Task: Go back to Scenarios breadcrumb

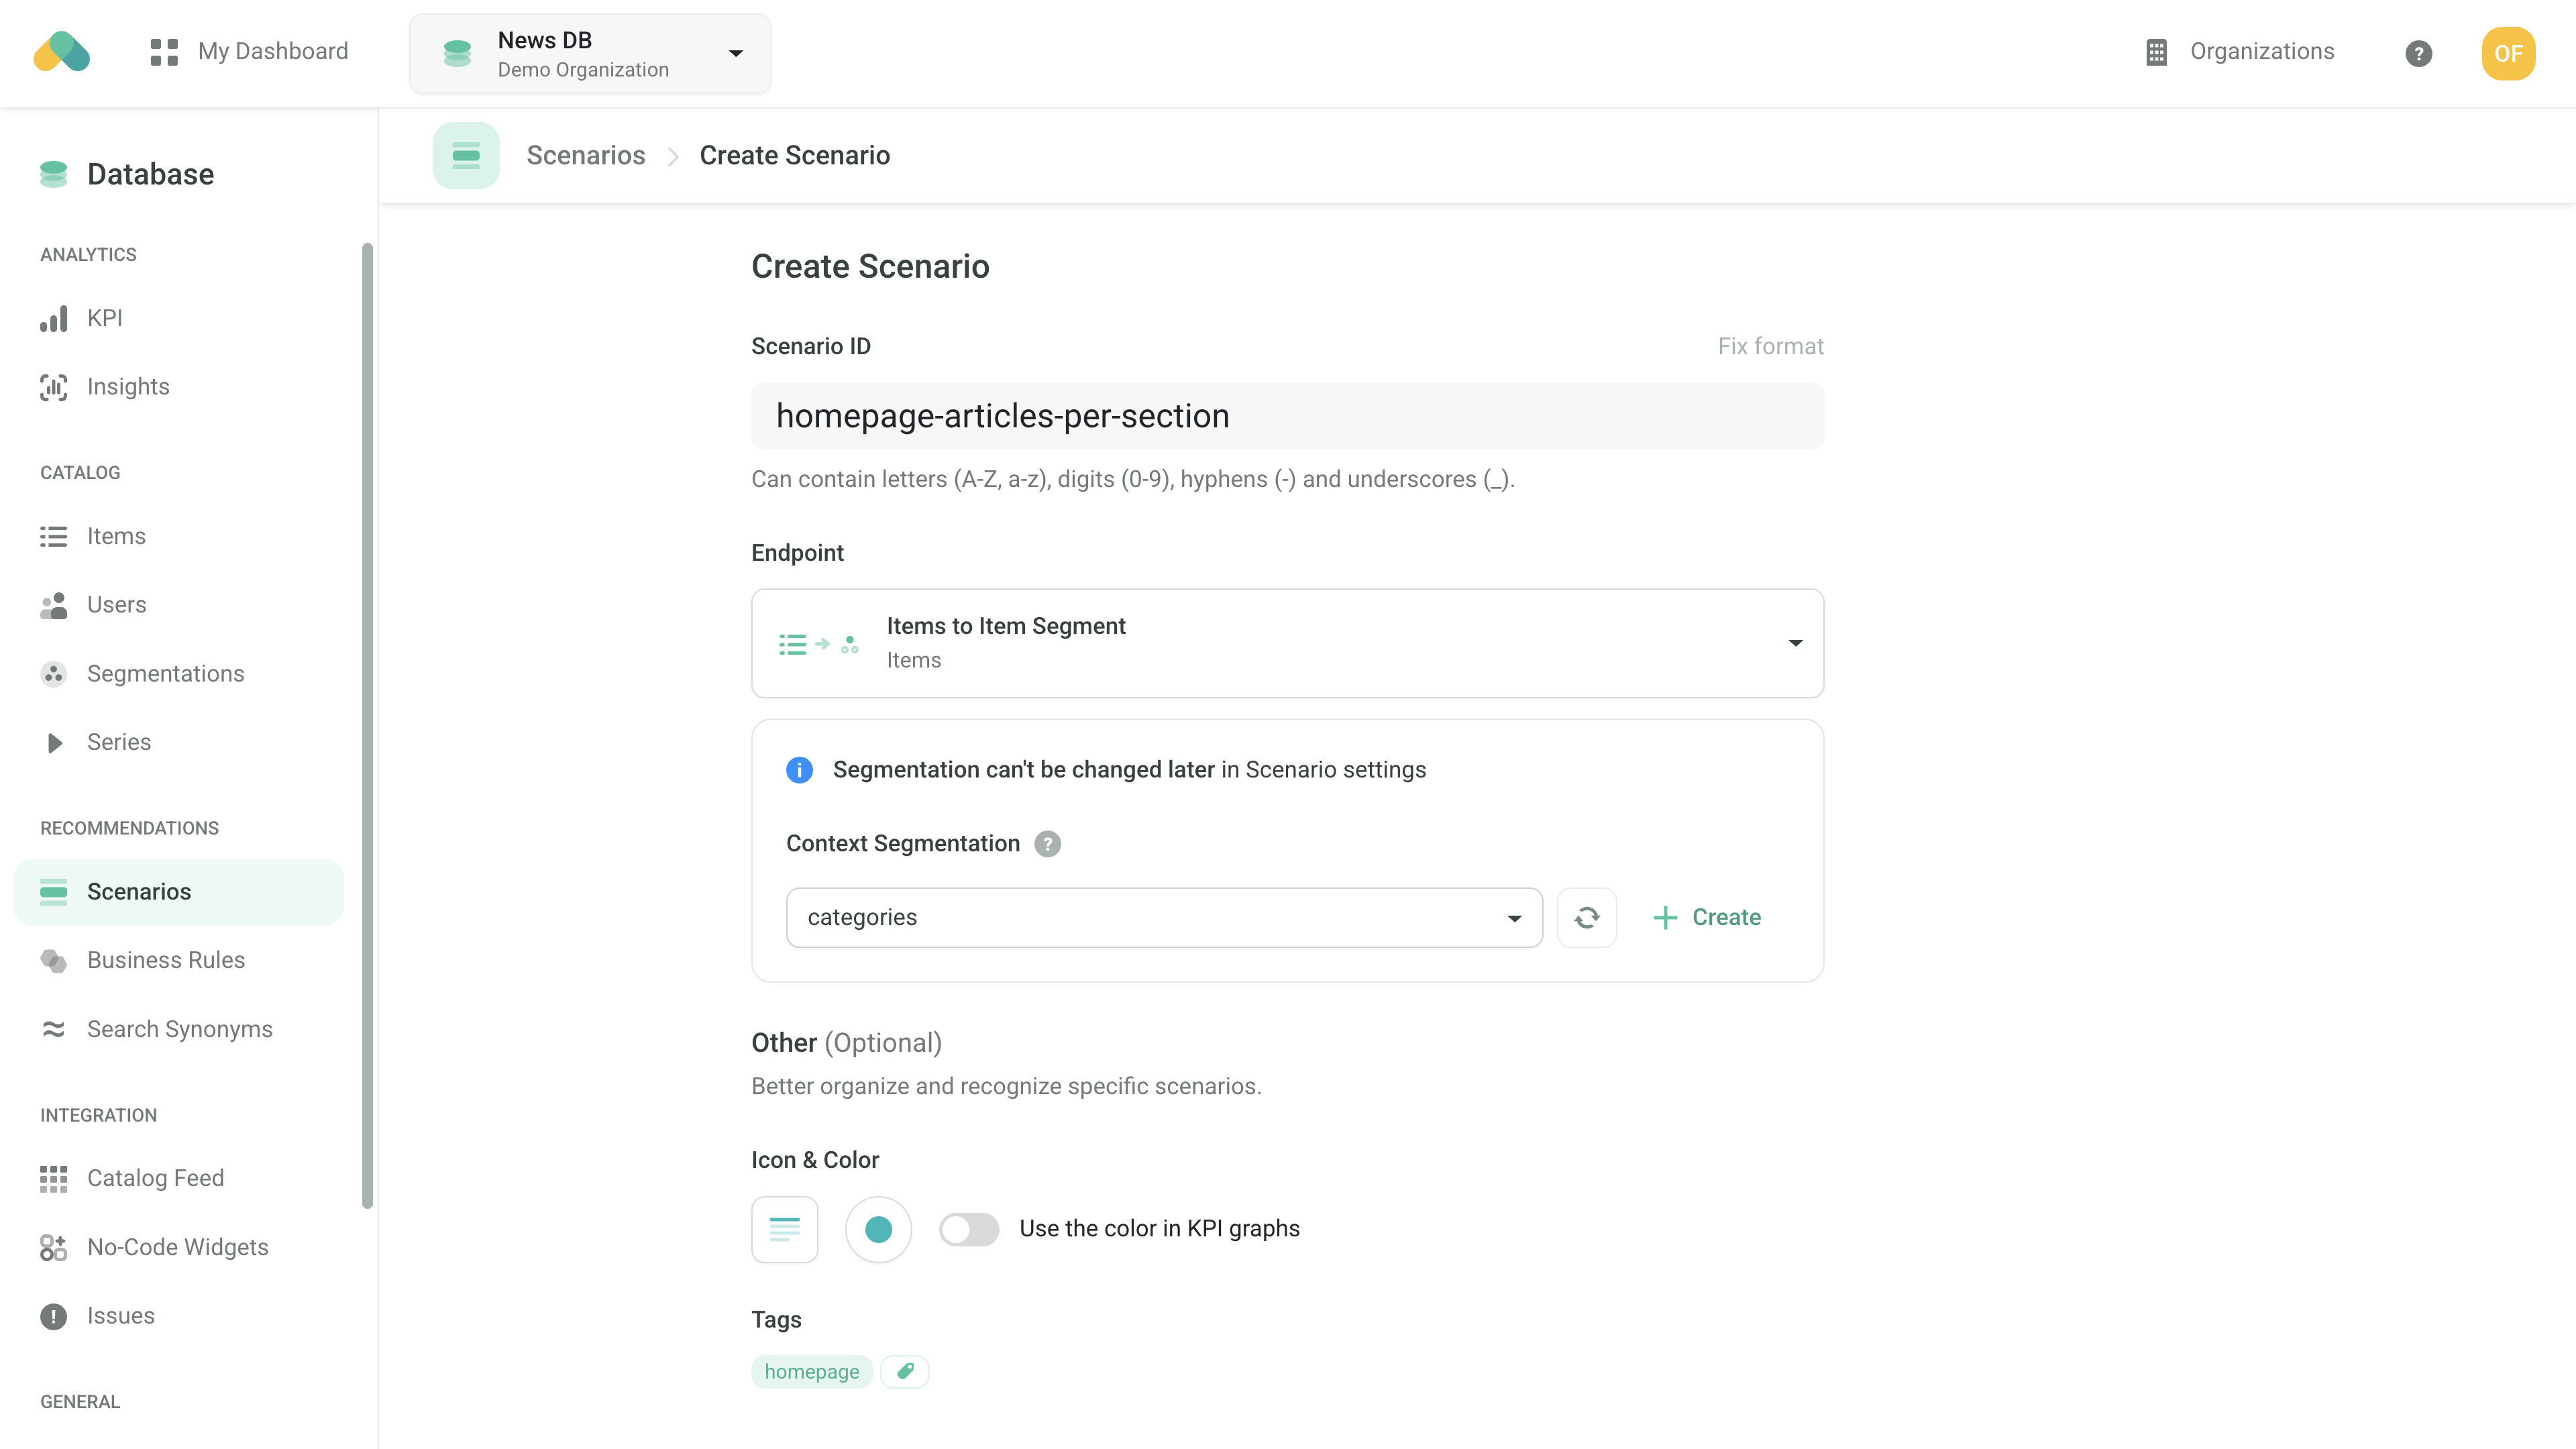Action: pos(586,155)
